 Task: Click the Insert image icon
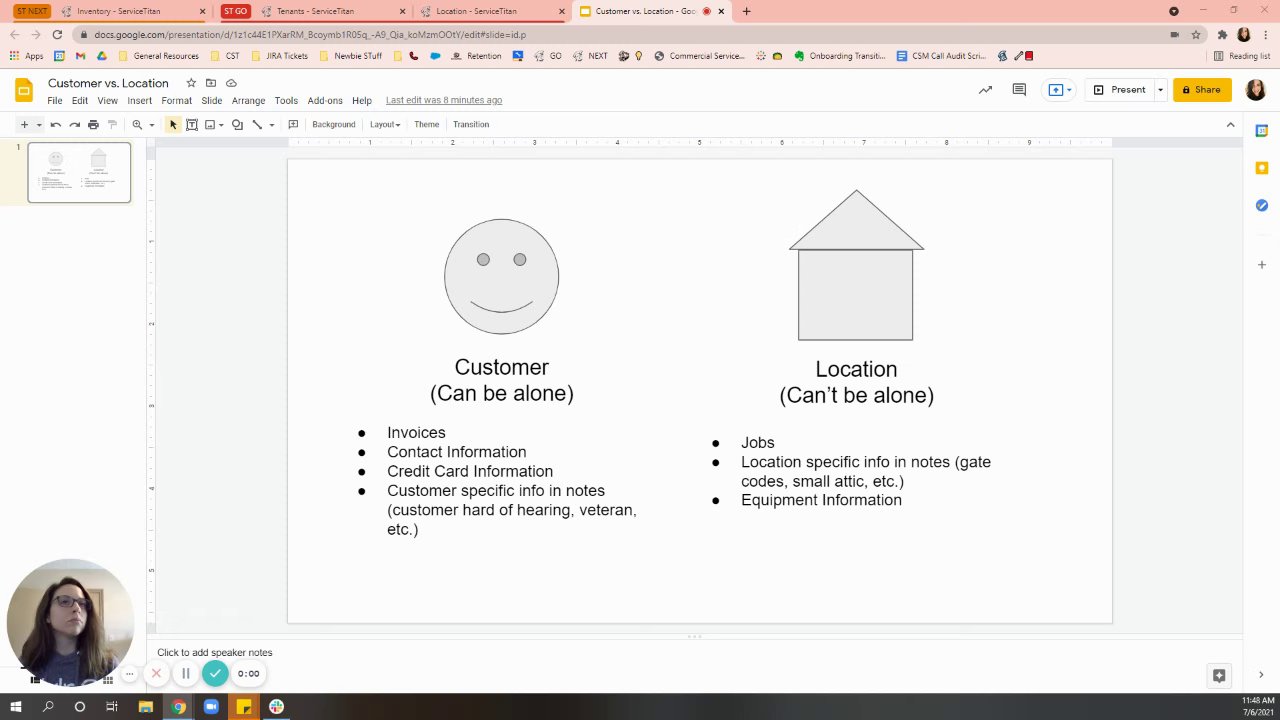tap(210, 125)
